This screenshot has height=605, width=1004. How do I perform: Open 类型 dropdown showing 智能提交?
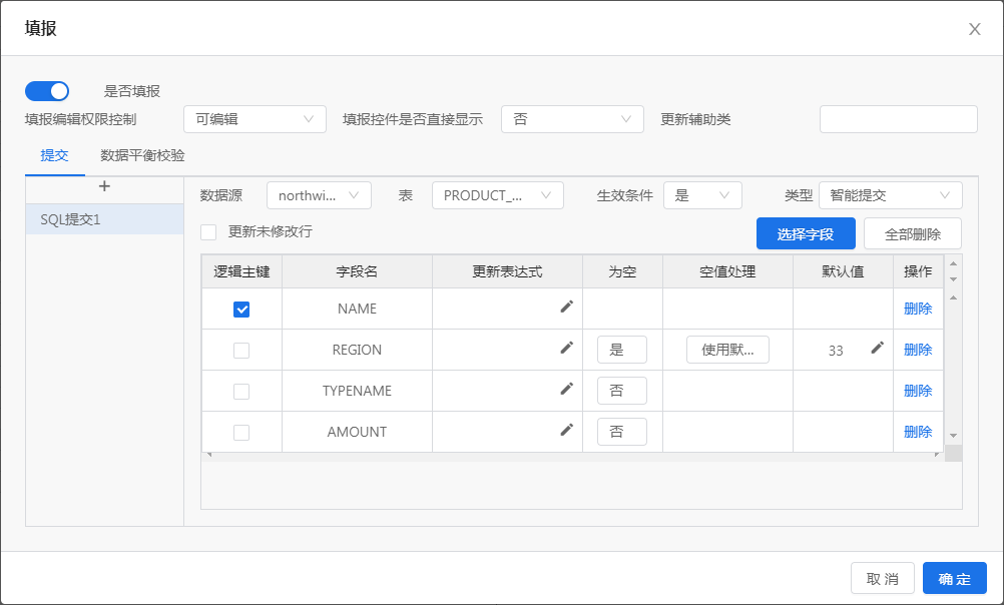click(890, 195)
